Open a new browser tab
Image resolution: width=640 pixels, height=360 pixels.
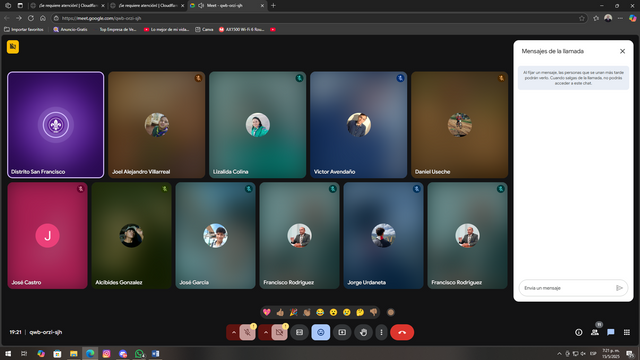(x=273, y=6)
